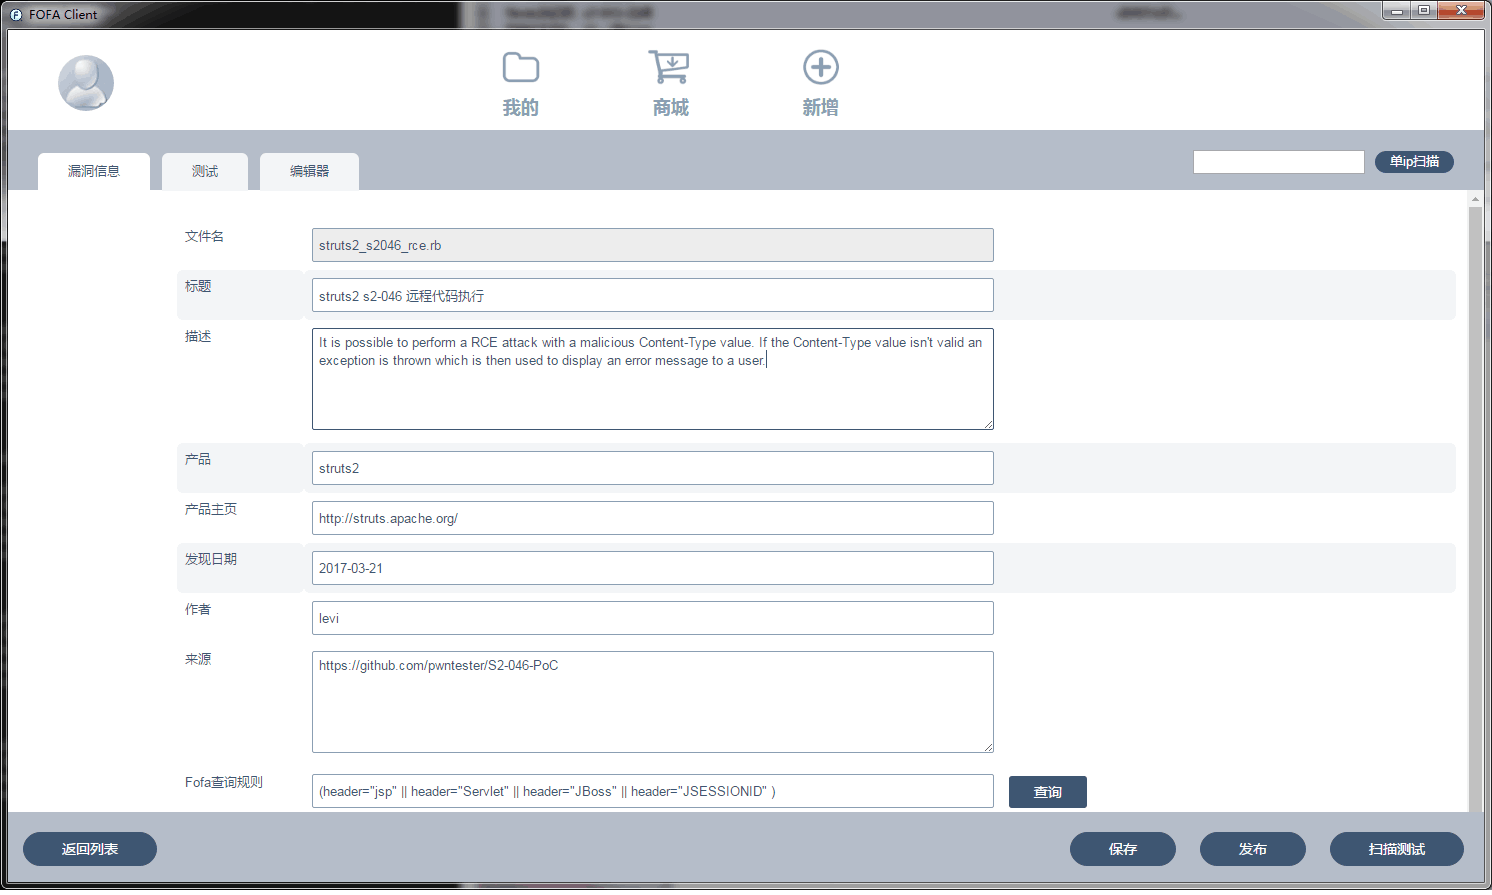Click the 作者 label
Image resolution: width=1492 pixels, height=895 pixels.
198,609
